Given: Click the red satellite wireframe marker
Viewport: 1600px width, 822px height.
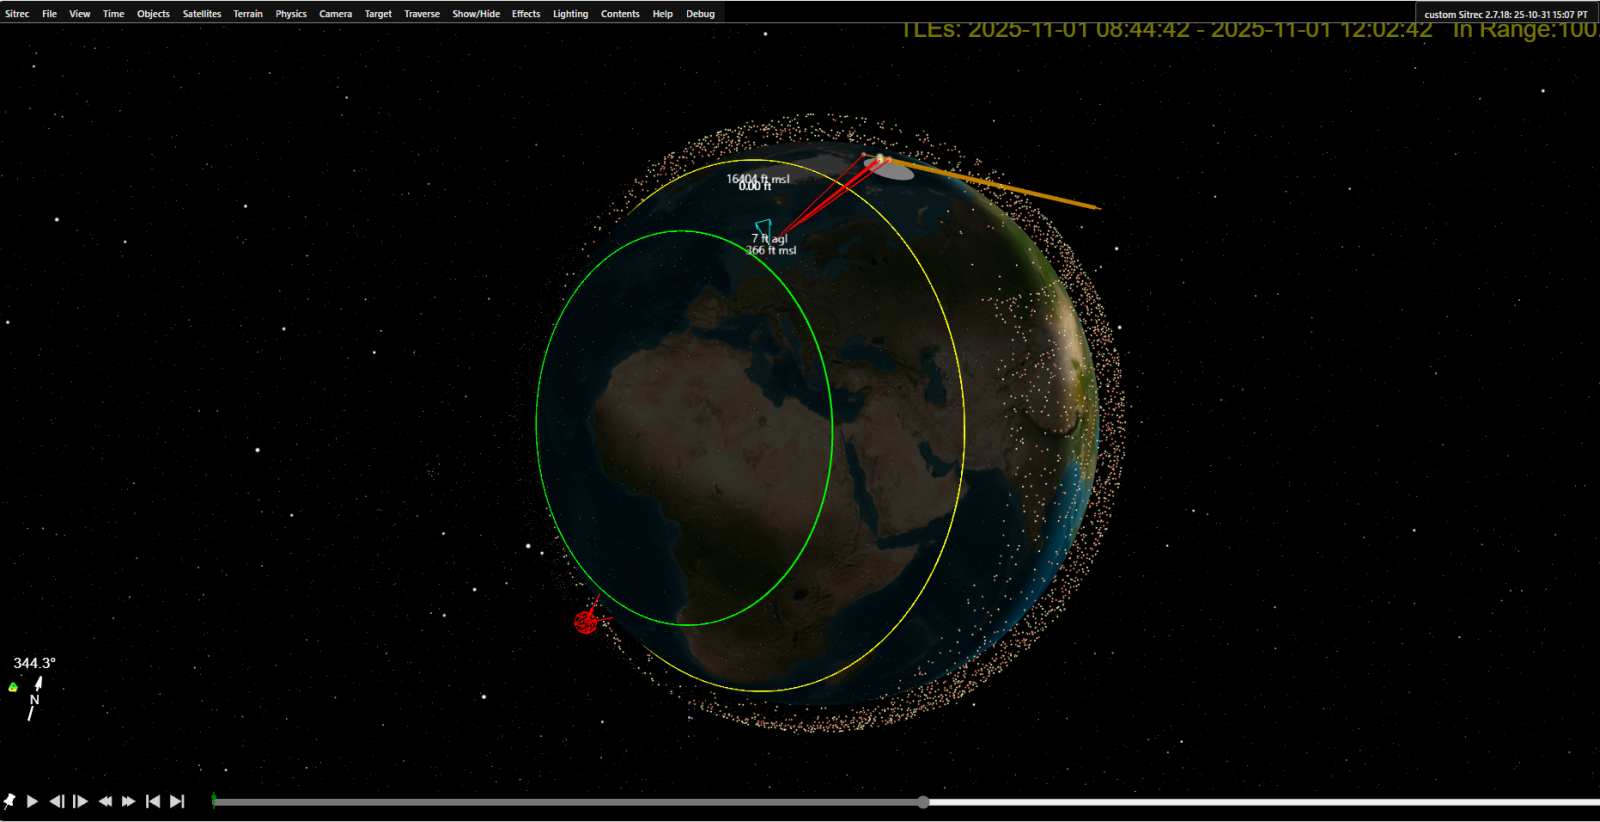Looking at the screenshot, I should [x=586, y=622].
